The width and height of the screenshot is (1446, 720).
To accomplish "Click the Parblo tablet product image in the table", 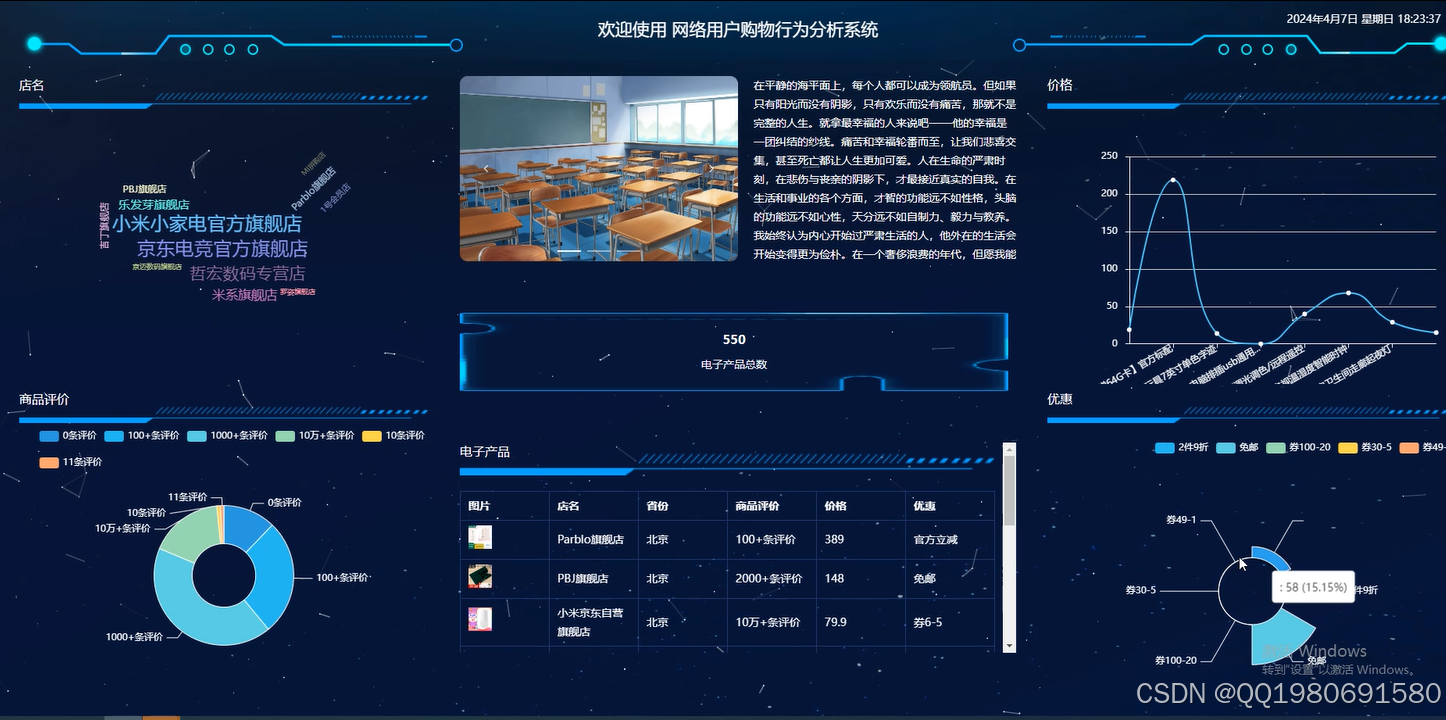I will click(x=480, y=537).
